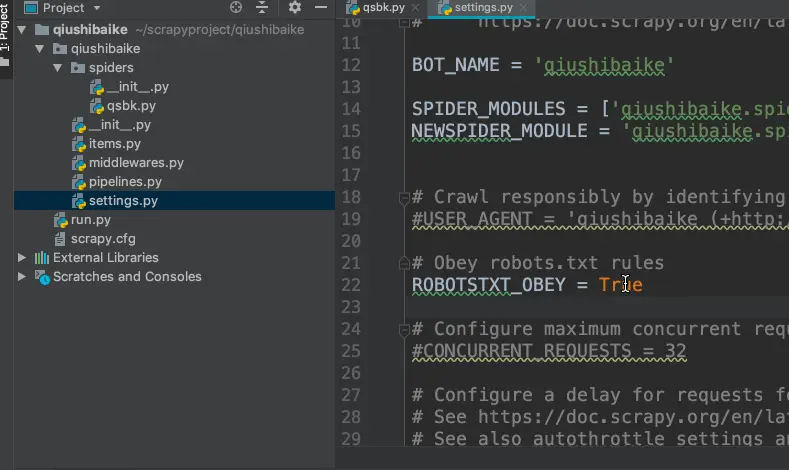The height and width of the screenshot is (470, 789).
Task: Click the Python icon beside pipelines.py
Action: point(78,182)
